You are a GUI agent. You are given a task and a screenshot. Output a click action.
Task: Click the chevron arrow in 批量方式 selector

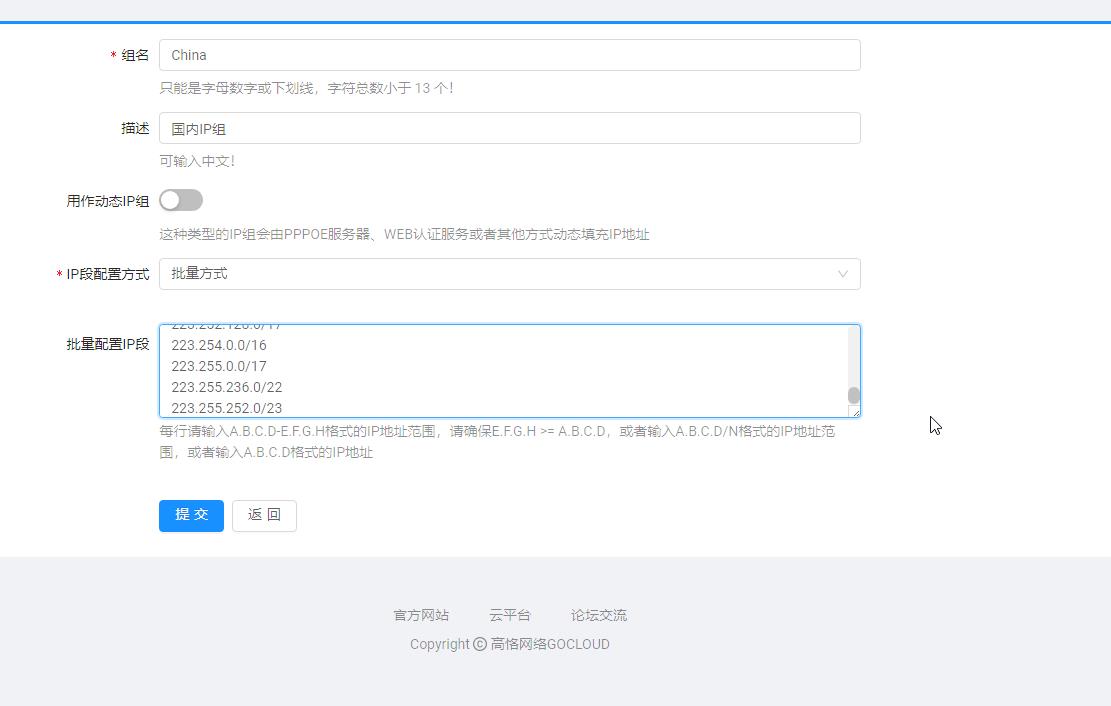[843, 274]
